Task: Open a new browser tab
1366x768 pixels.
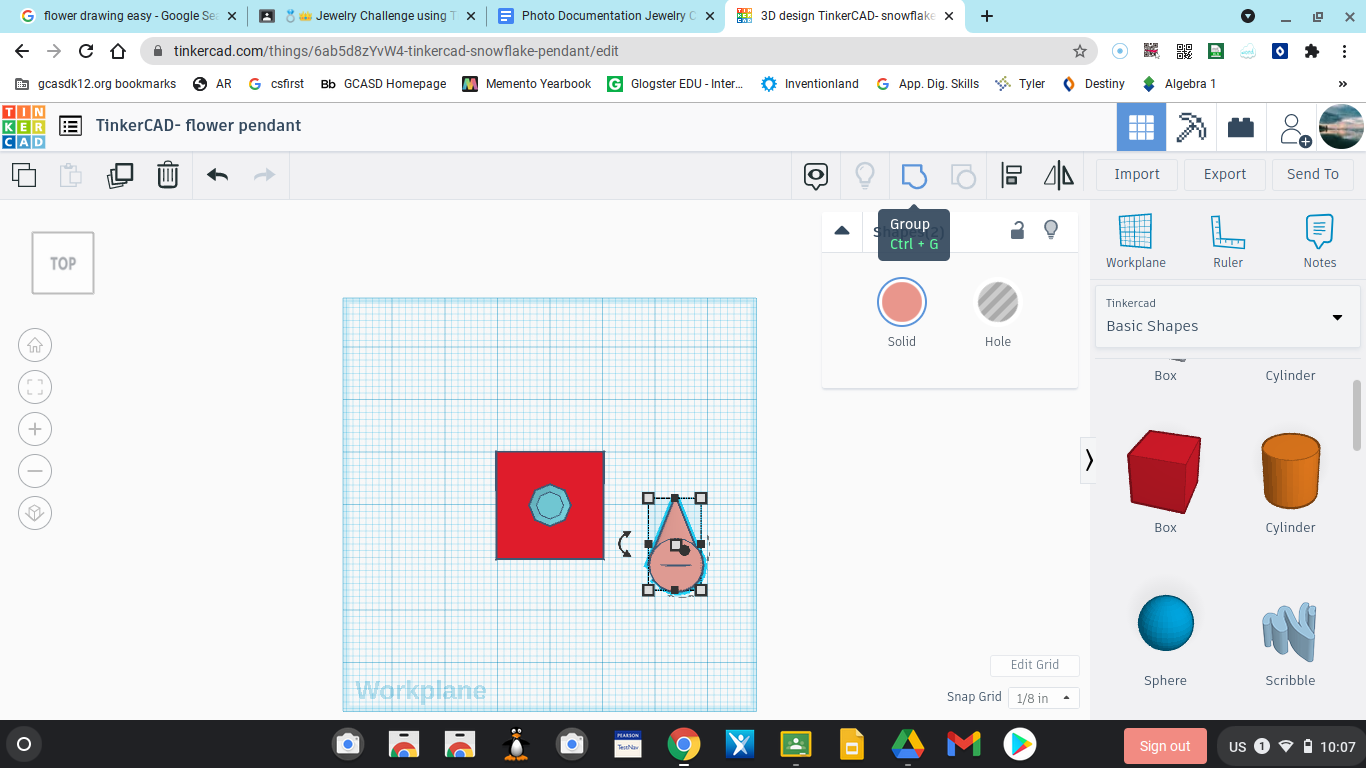Action: tap(987, 16)
